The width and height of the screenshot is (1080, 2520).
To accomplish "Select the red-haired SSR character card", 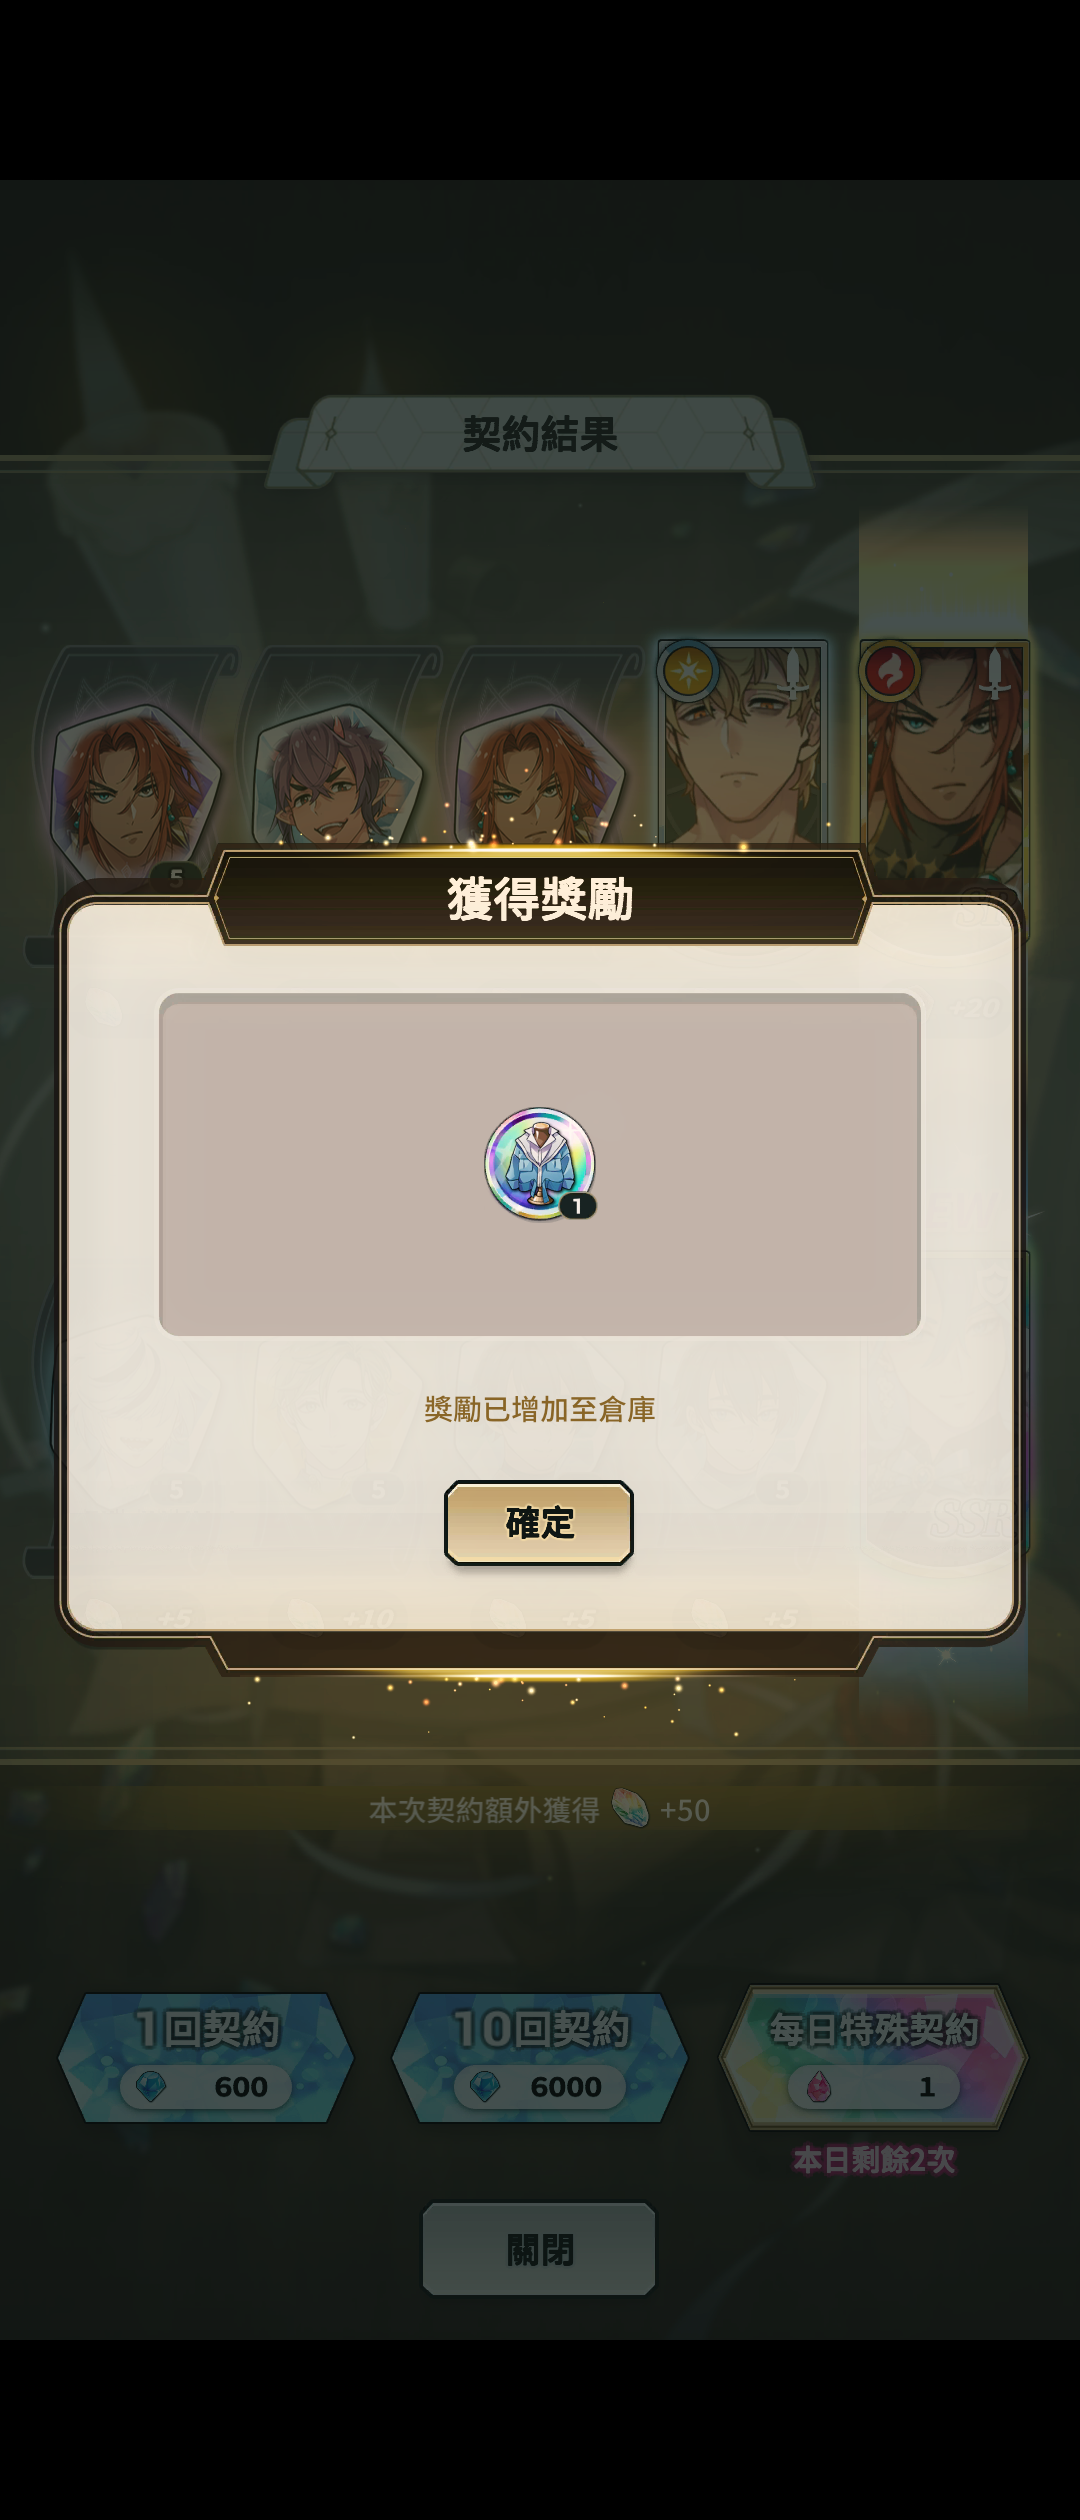I will (x=944, y=760).
